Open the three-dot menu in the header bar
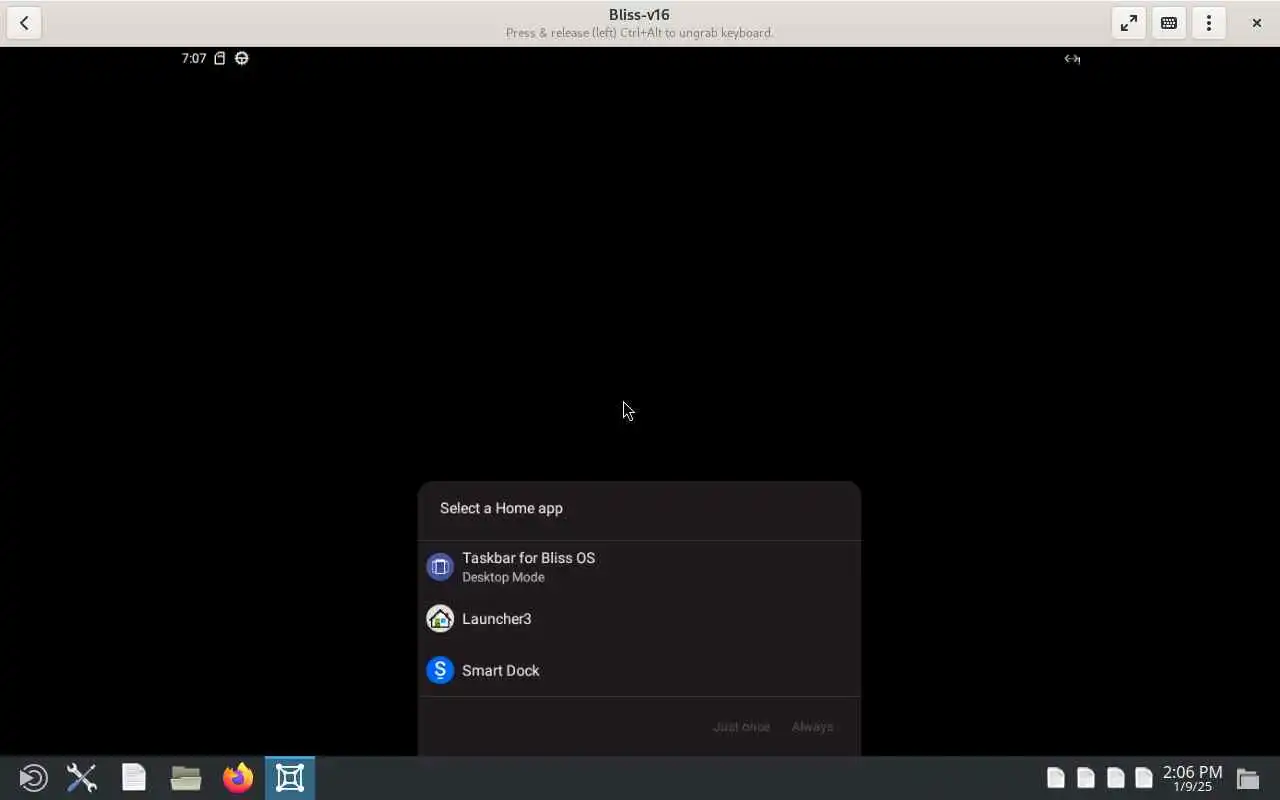 pos(1209,23)
